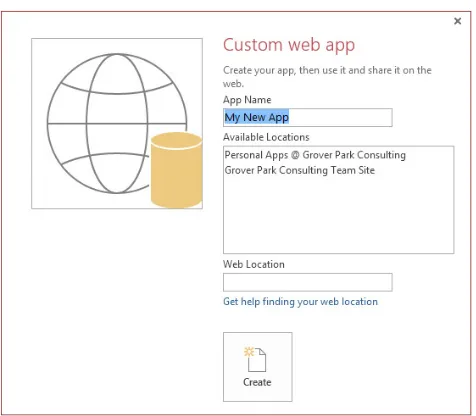Select the App Name text field
Screen dimensions: 476x416
(308, 117)
